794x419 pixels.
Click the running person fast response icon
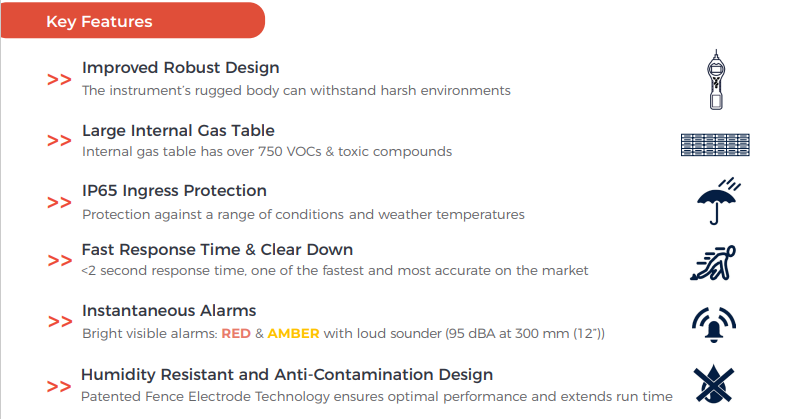(x=712, y=262)
